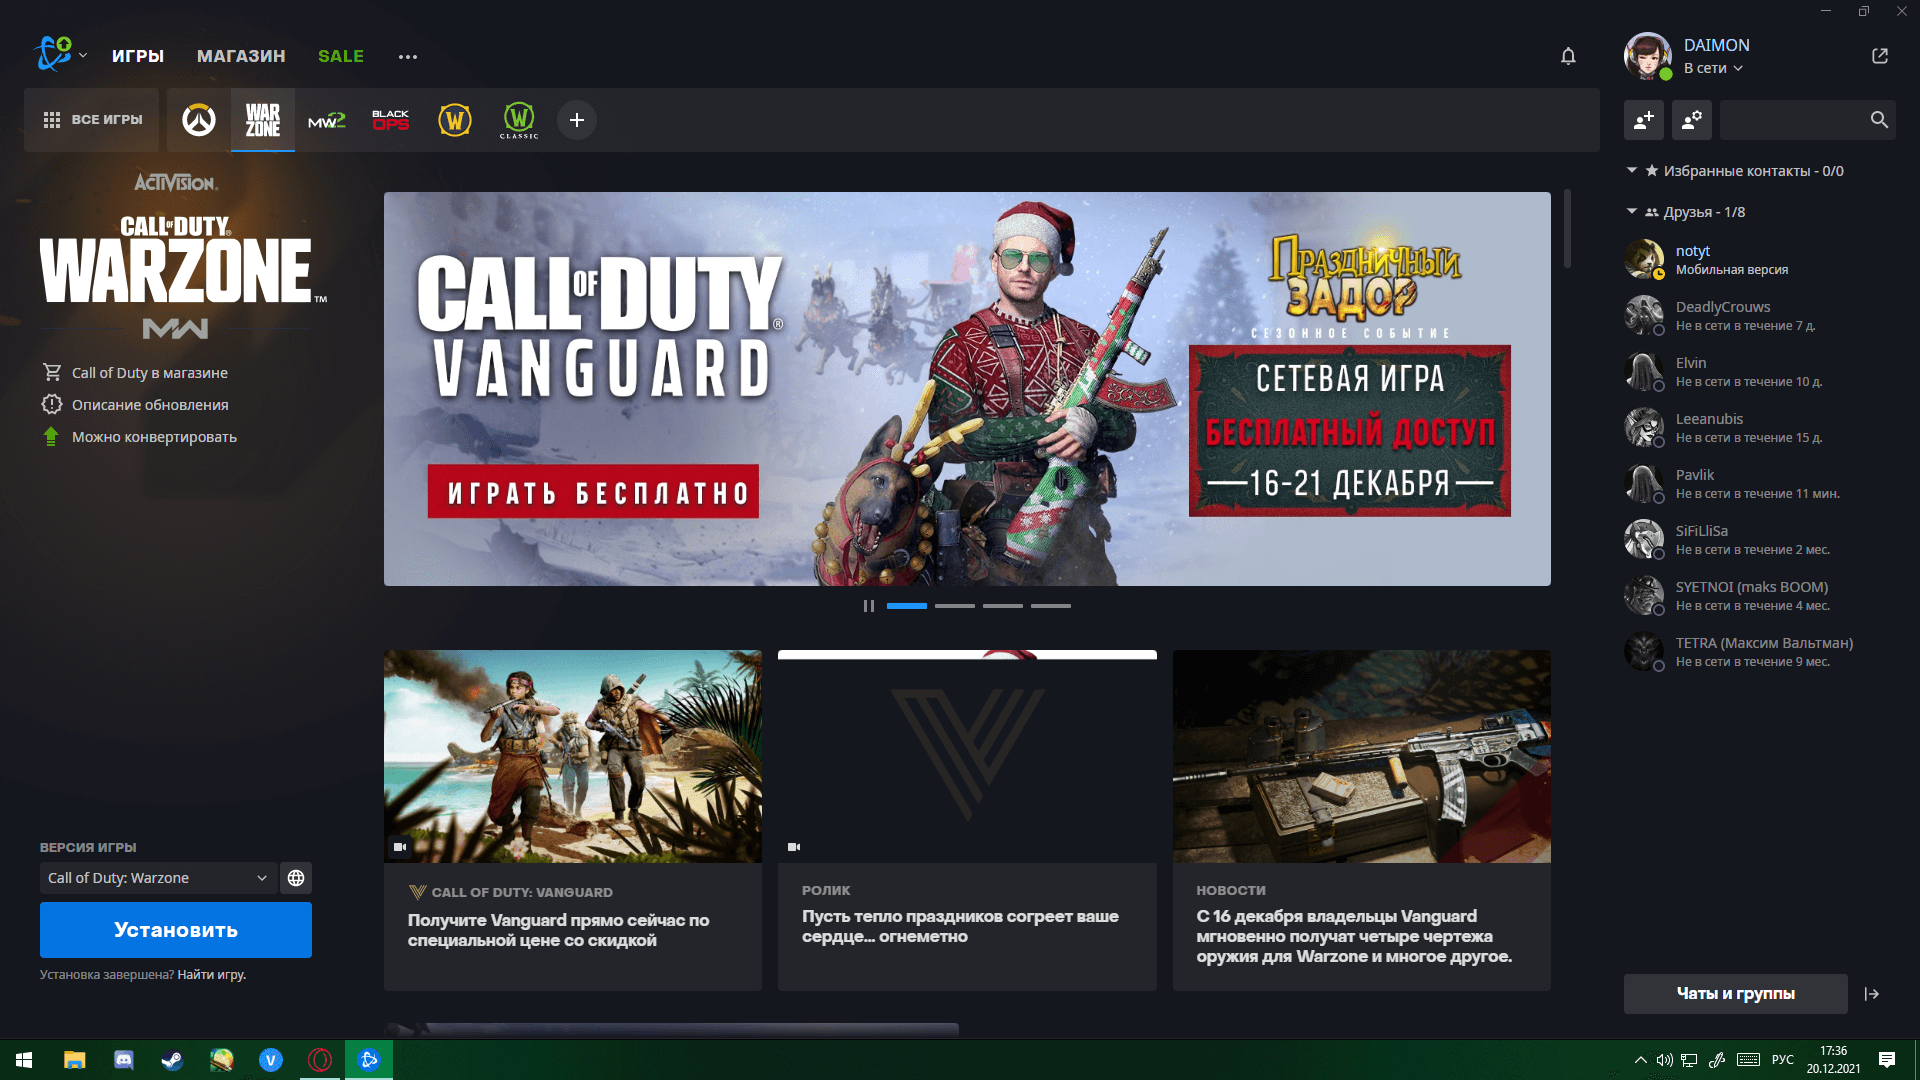This screenshot has height=1080, width=1920.
Task: Open the holiday video card
Action: pos(967,820)
